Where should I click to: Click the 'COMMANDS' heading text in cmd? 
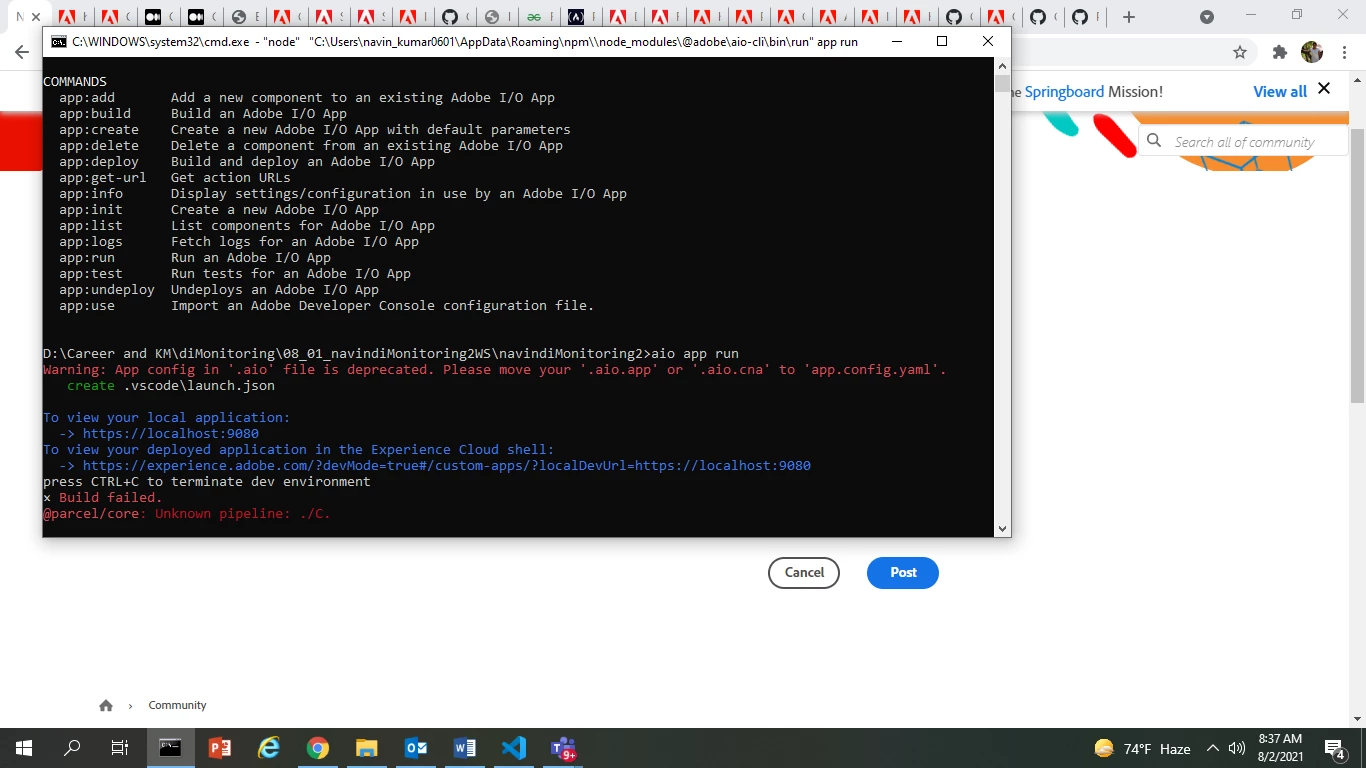click(x=75, y=82)
